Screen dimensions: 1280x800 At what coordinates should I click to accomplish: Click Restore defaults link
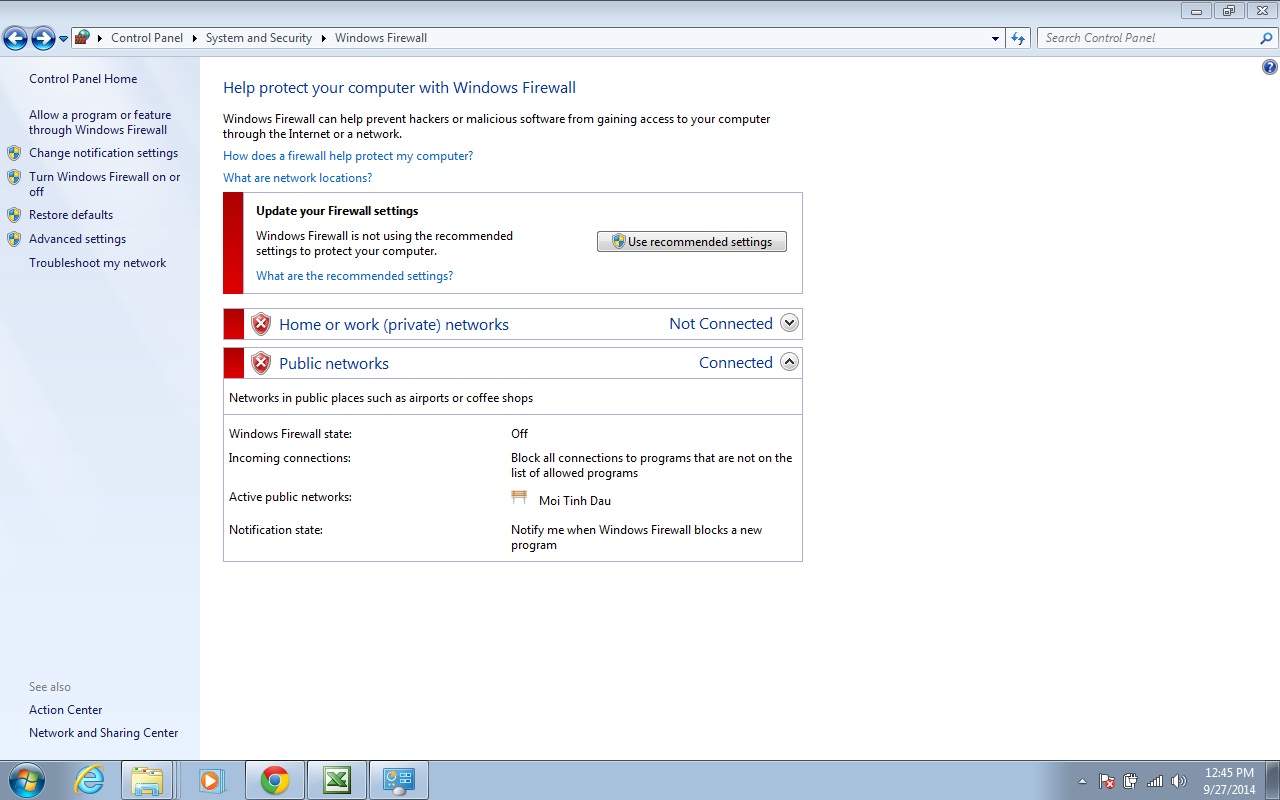point(71,215)
